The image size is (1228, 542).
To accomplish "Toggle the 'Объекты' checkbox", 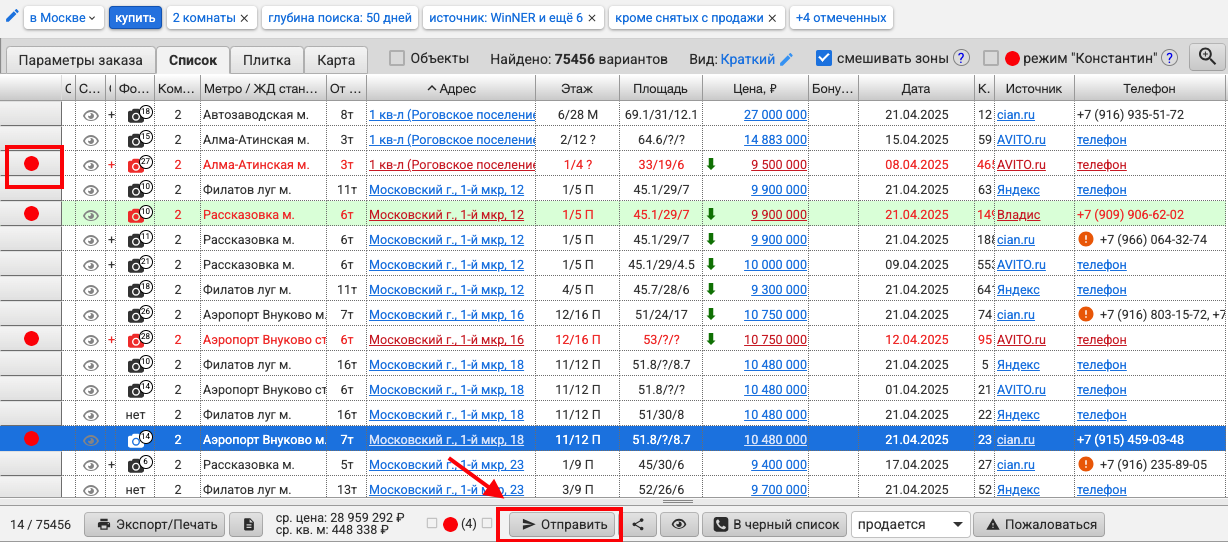I will [x=397, y=58].
